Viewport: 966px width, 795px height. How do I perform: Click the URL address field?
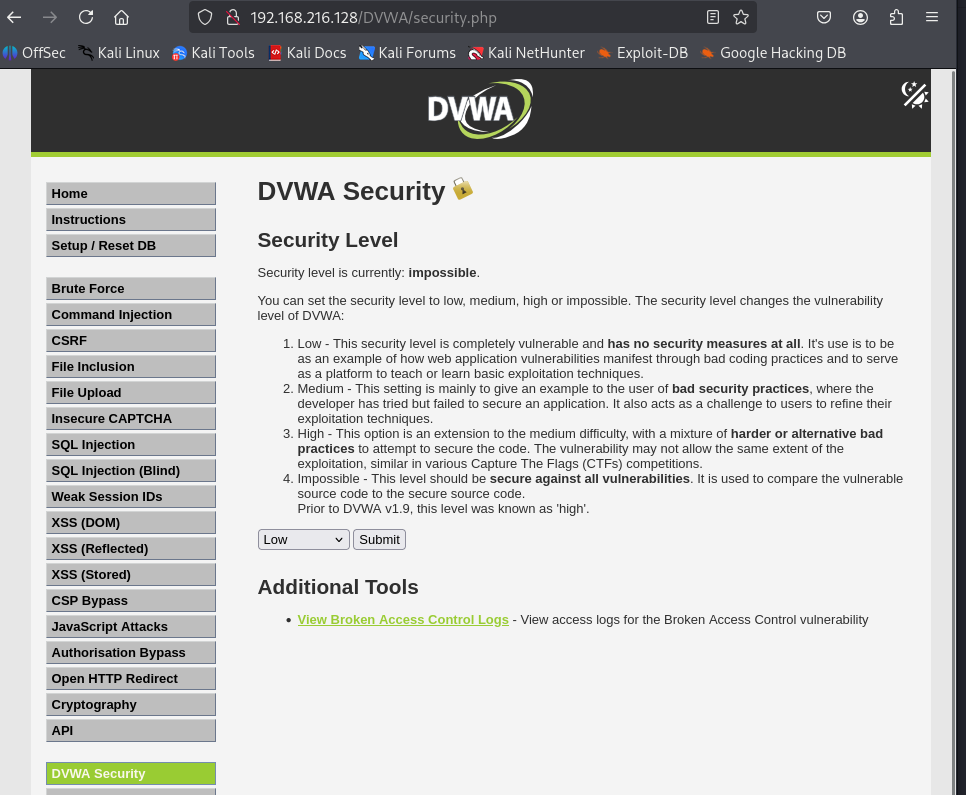[473, 17]
